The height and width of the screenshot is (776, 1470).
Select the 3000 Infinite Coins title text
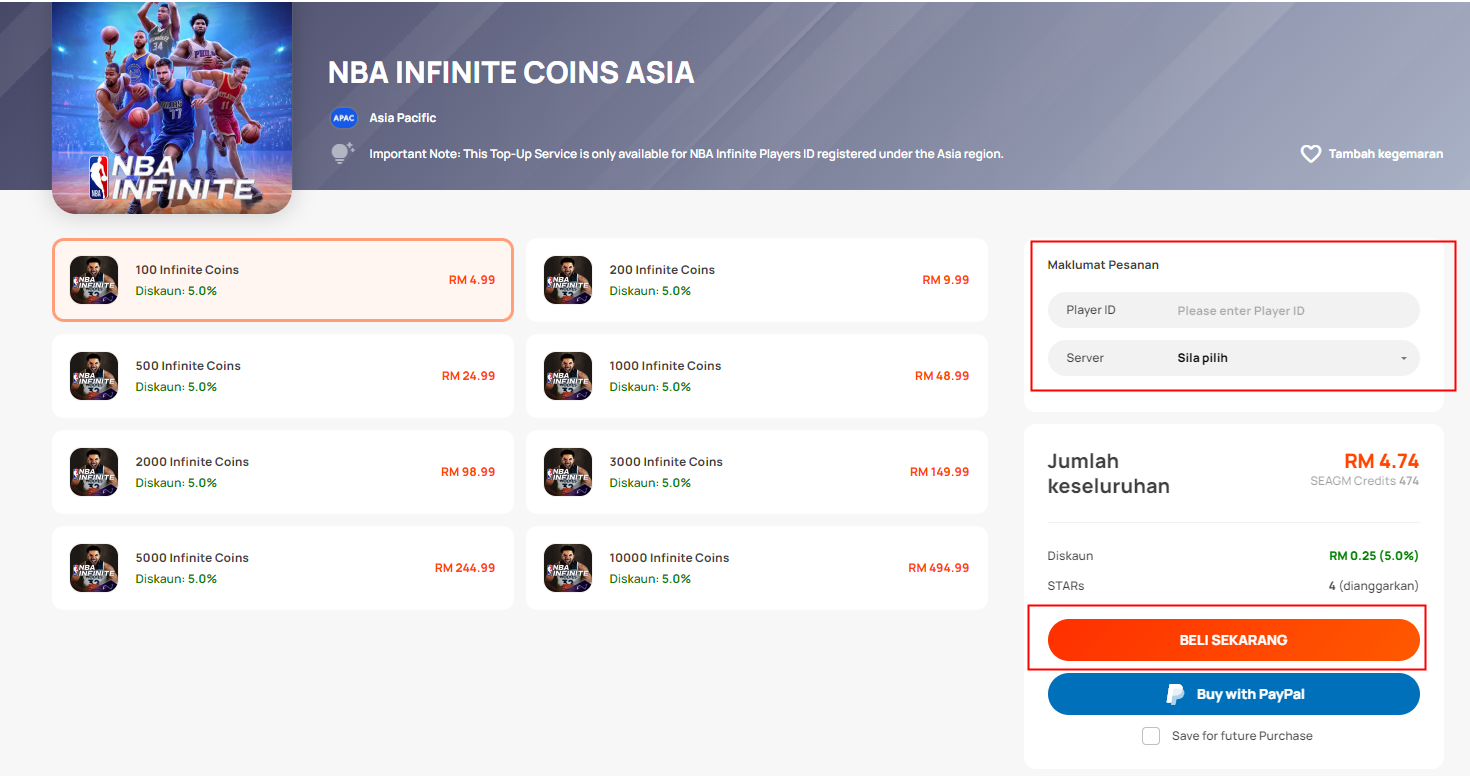pyautogui.click(x=666, y=462)
